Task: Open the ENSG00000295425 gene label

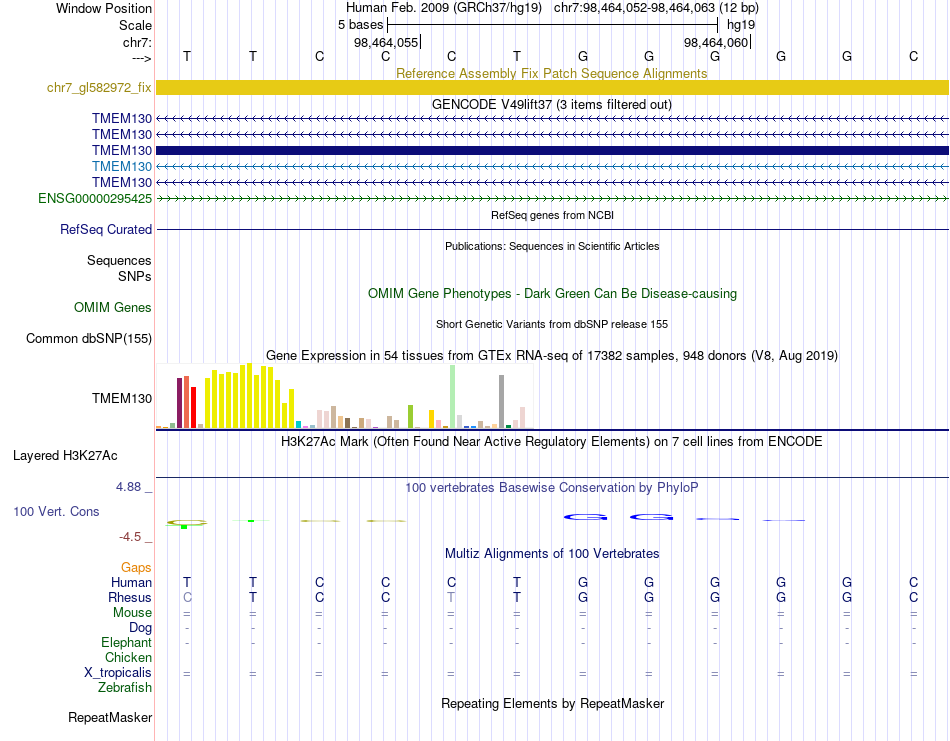Action: [95, 199]
